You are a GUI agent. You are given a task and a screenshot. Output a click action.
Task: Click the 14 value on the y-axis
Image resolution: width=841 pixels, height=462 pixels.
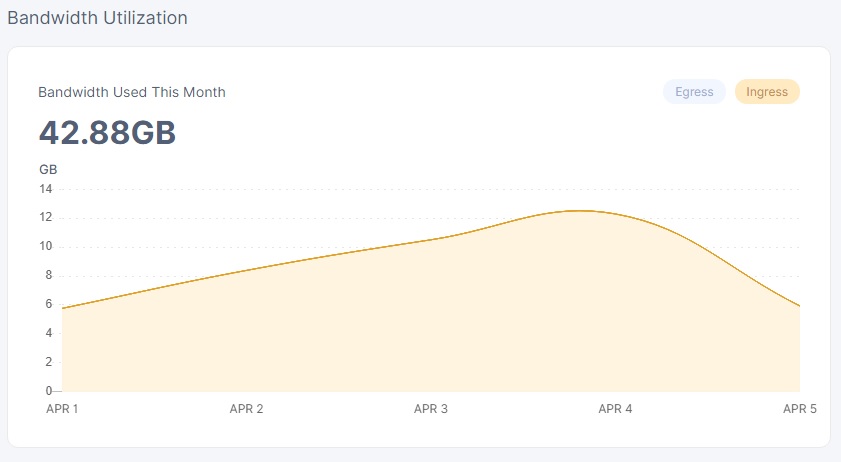pos(46,189)
